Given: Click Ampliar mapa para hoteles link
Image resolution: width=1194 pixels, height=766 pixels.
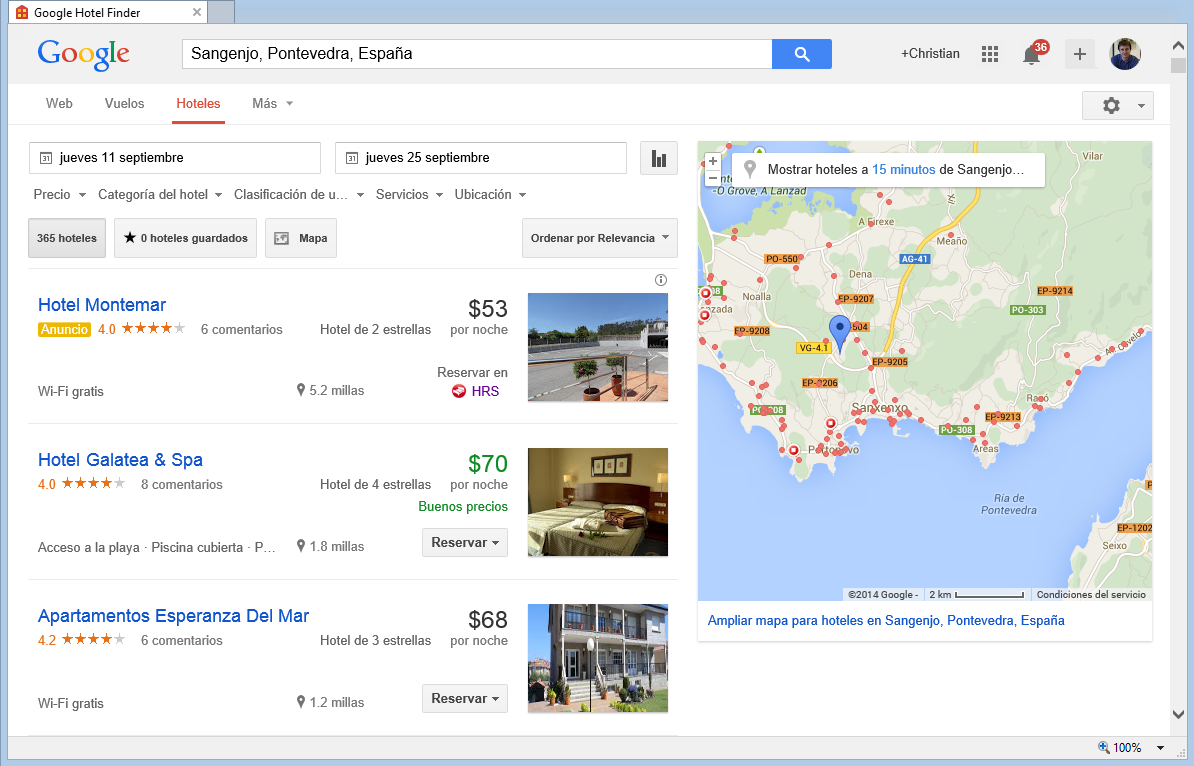Looking at the screenshot, I should 886,621.
